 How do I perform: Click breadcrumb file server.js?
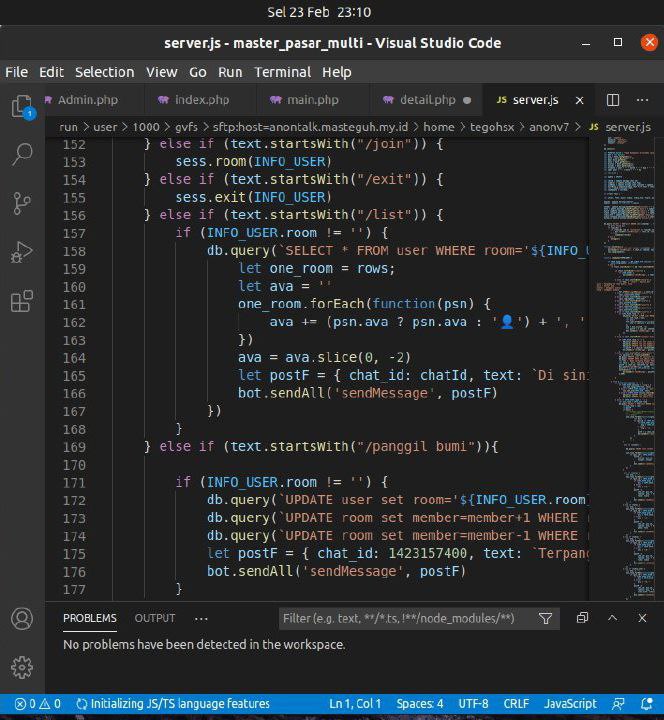pyautogui.click(x=620, y=127)
